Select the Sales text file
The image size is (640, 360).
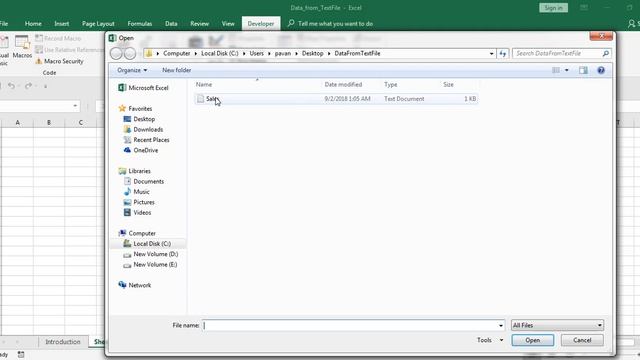(x=336, y=99)
